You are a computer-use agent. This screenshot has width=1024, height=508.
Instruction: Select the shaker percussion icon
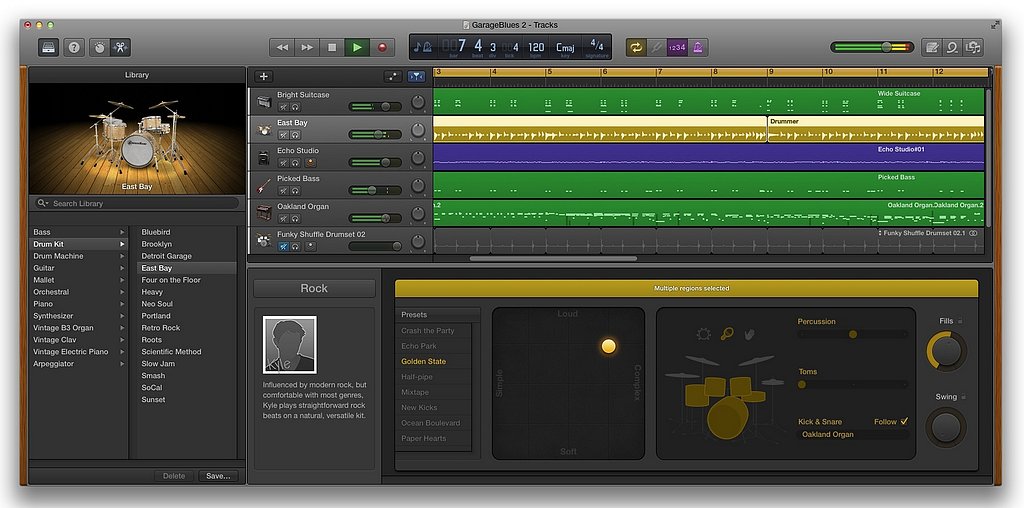point(727,334)
